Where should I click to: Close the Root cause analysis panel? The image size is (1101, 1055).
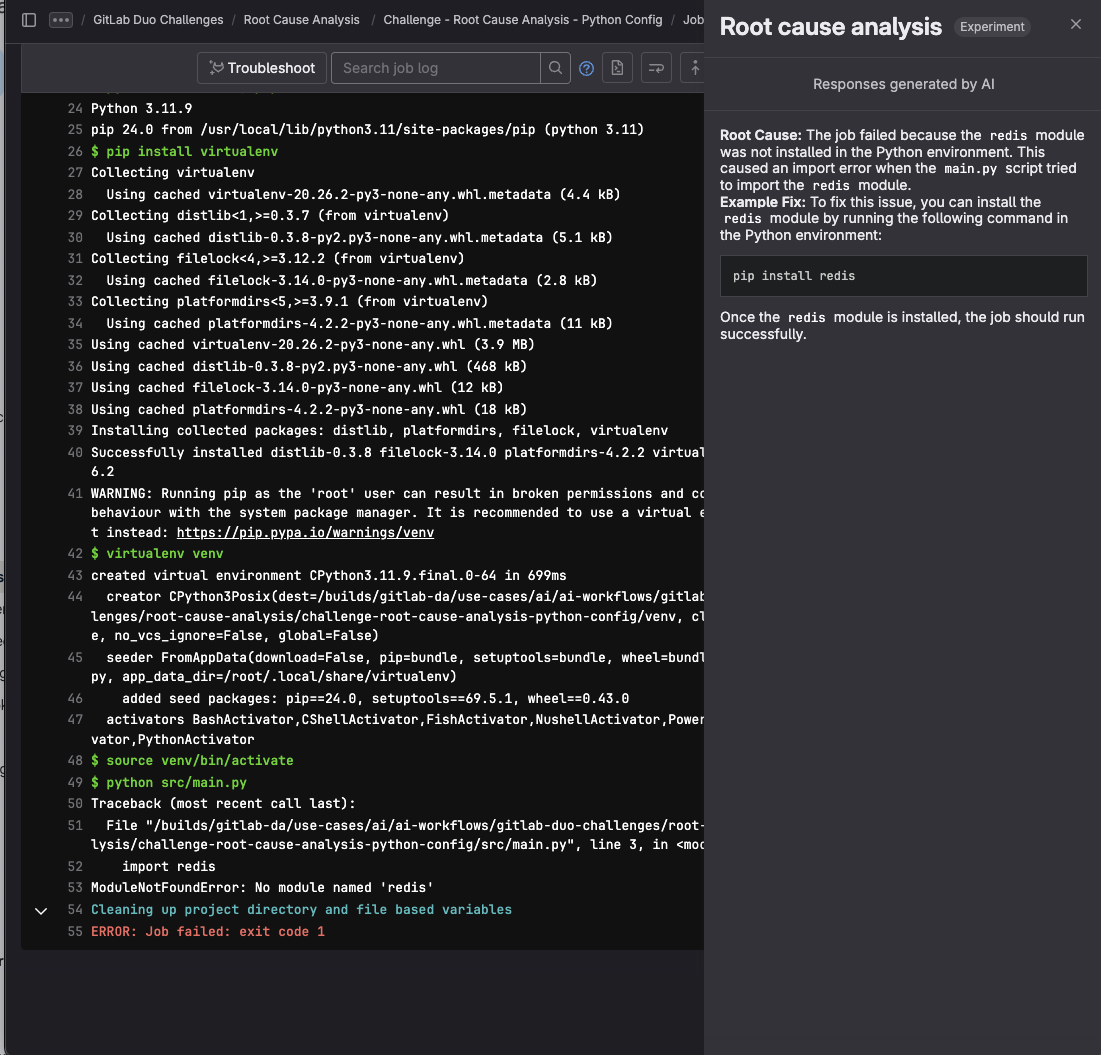1075,25
